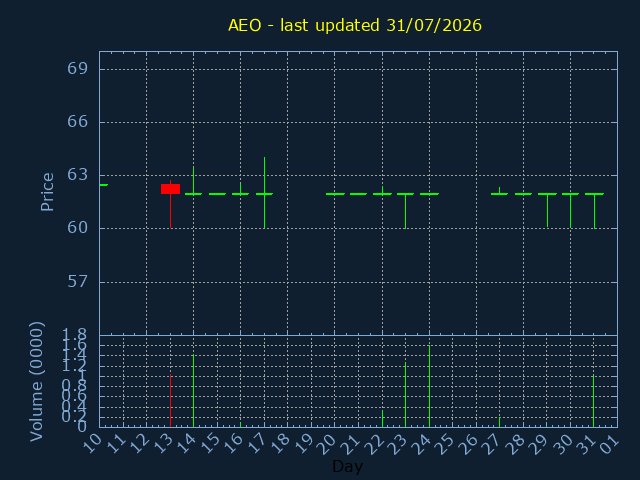Click the chart title AEO last updated
640x480 pixels.
click(355, 25)
